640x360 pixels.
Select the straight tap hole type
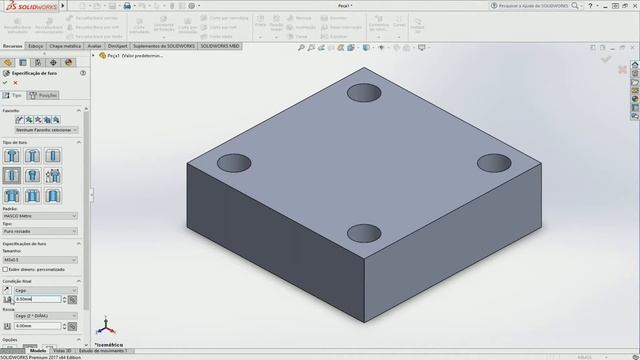click(x=12, y=176)
